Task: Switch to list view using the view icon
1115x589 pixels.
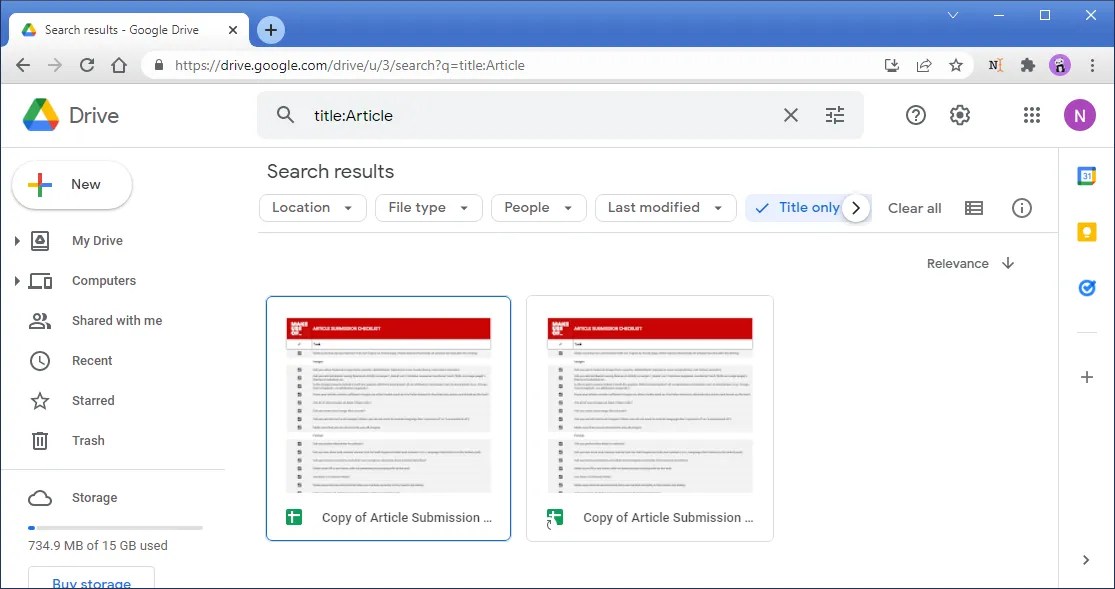Action: click(x=973, y=207)
